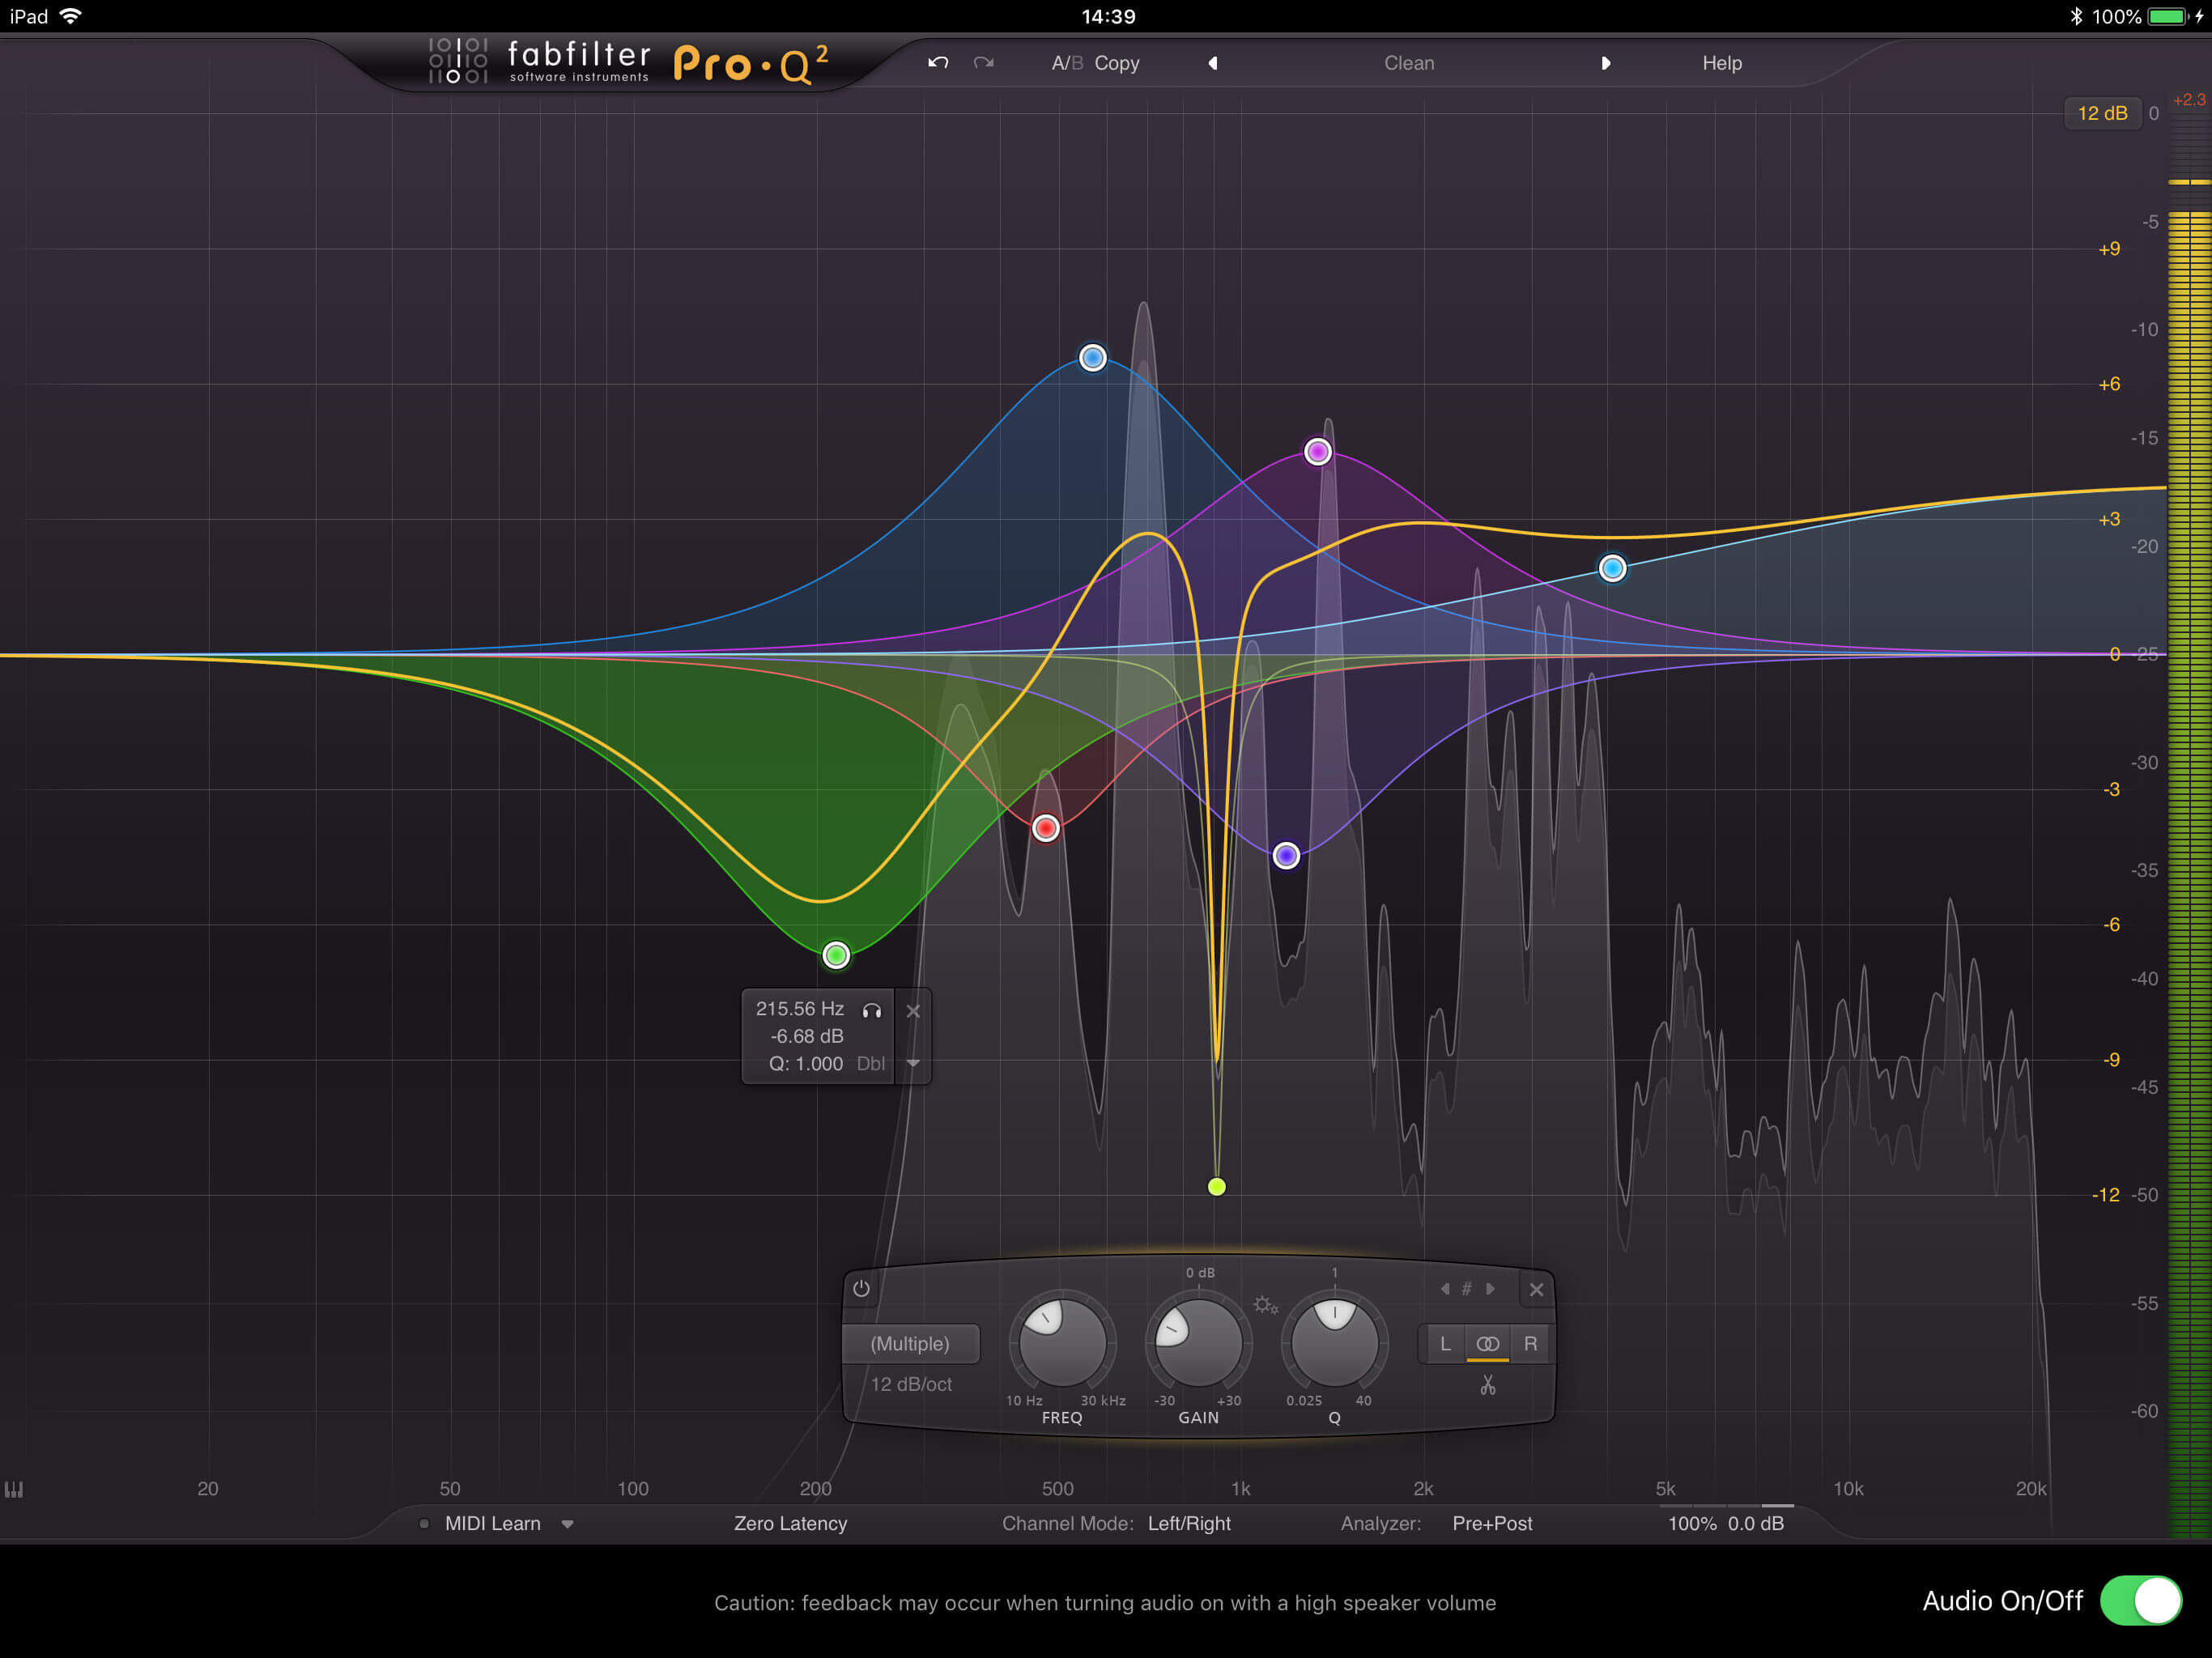Screen dimensions: 2212x1658
Task: Expand the filter type dropdown showing 12 dB/oct
Action: click(x=899, y=1392)
